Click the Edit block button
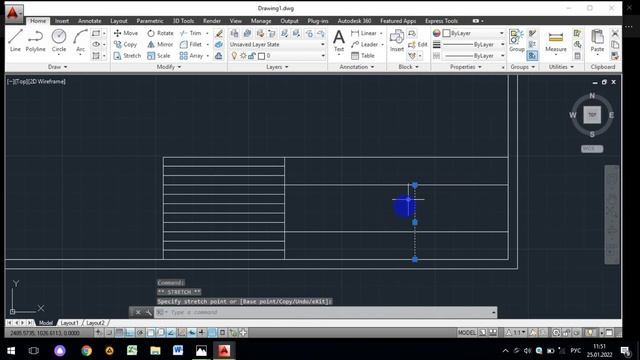Viewport: 640px width, 360px height. pos(418,44)
